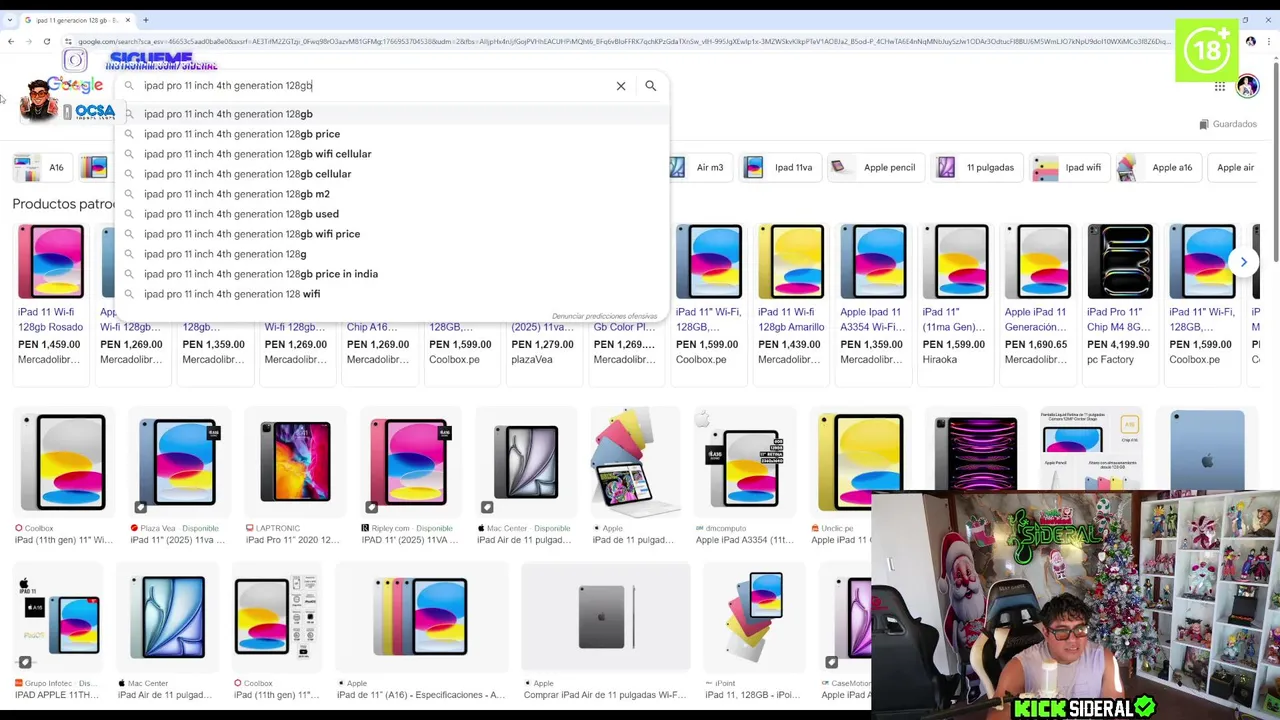
Task: Open 'iPad de 11" (A16) - Especificaciones' result
Action: coord(421,632)
